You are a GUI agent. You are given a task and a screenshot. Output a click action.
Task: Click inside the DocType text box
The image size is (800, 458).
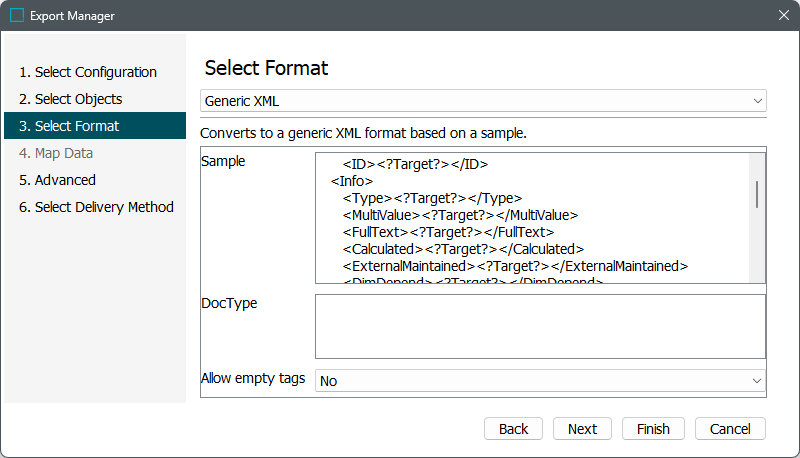pyautogui.click(x=540, y=326)
